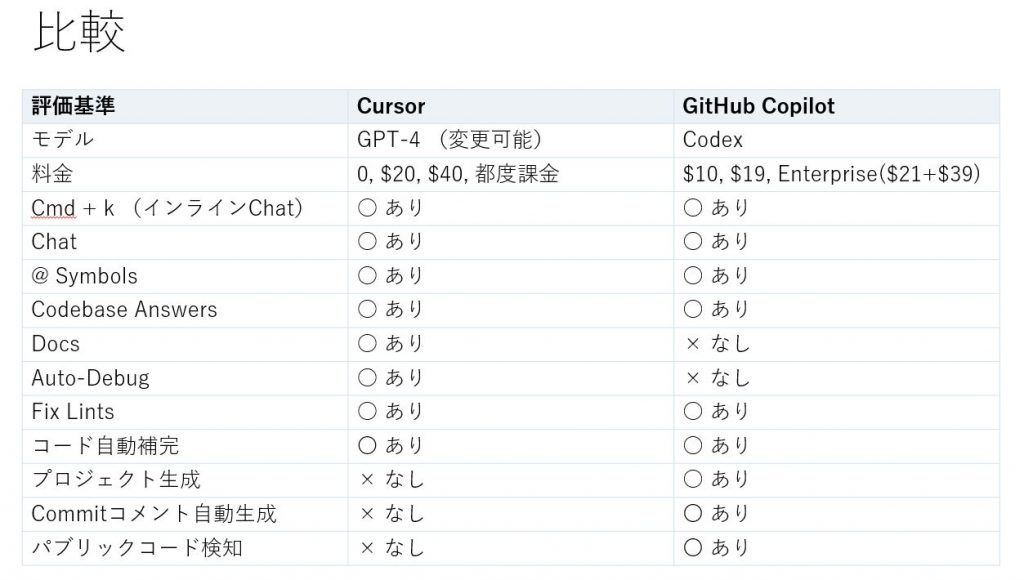Click the 料金 row label
The height and width of the screenshot is (580, 1024).
[x=52, y=174]
